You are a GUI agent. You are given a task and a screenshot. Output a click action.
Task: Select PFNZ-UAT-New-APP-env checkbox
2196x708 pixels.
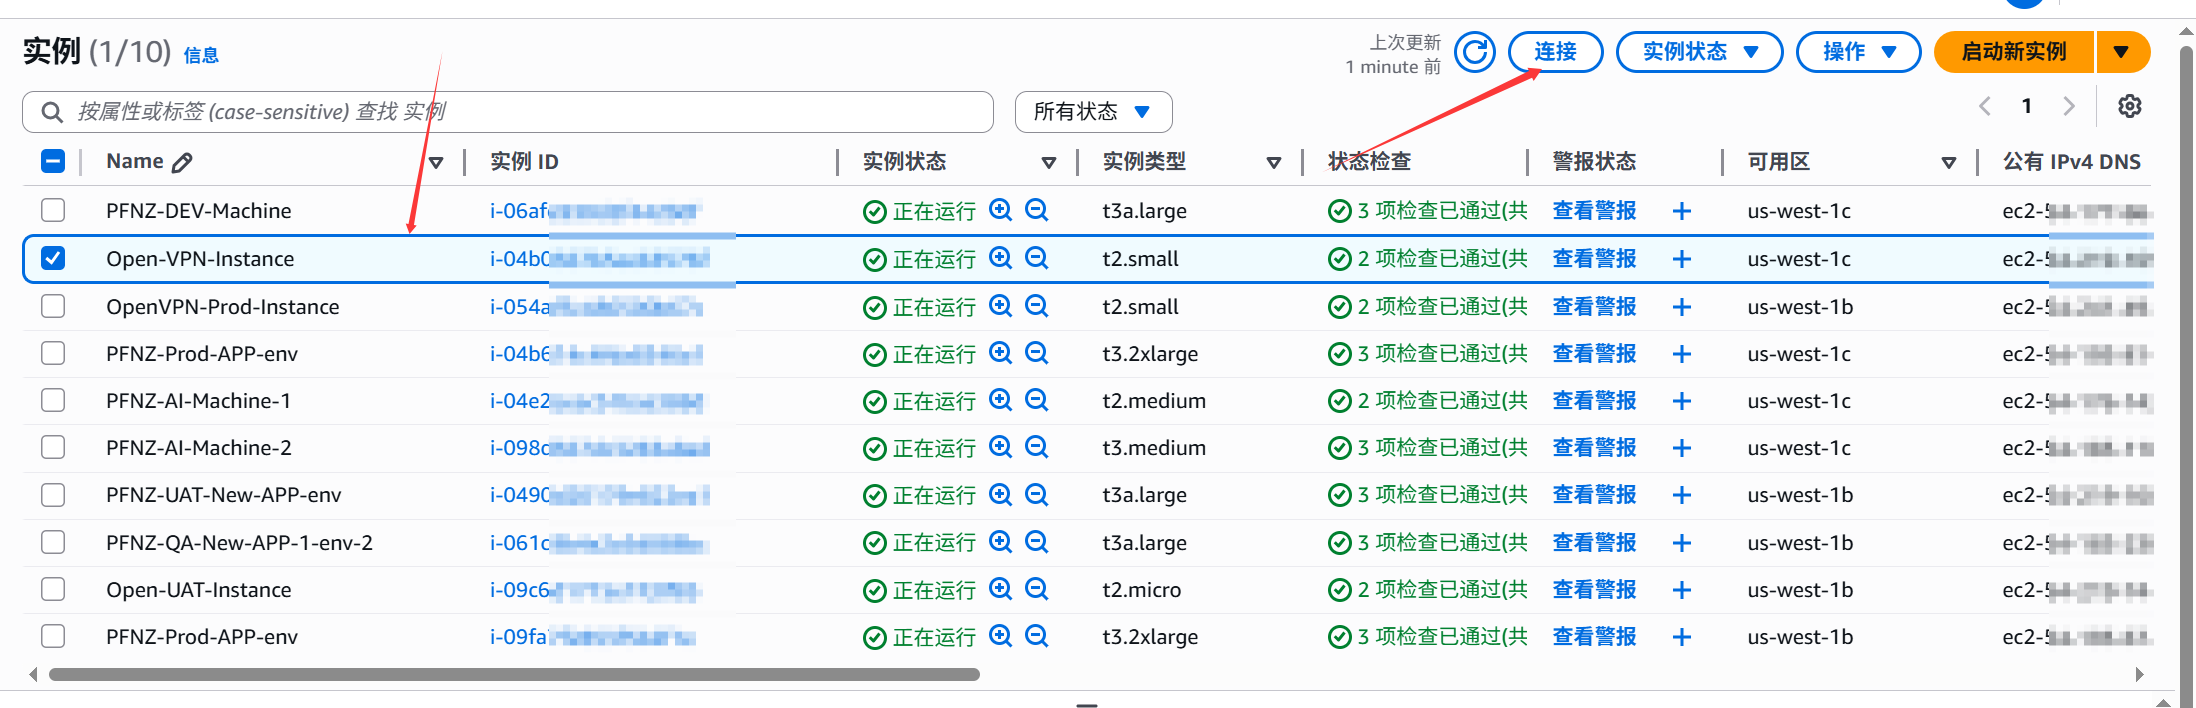[x=53, y=494]
